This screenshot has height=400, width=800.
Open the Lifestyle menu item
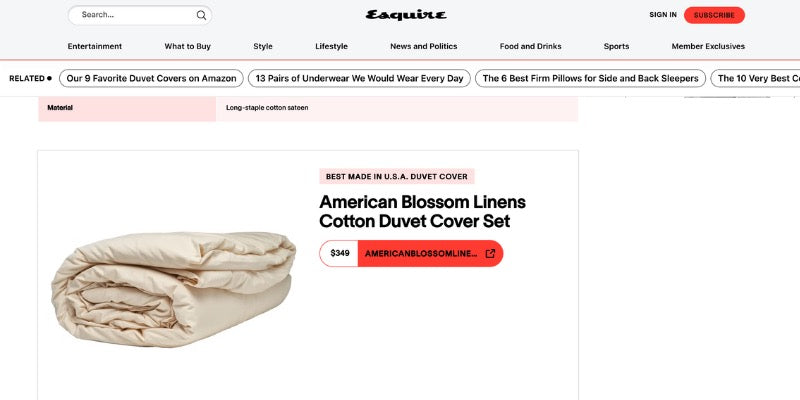tap(331, 46)
